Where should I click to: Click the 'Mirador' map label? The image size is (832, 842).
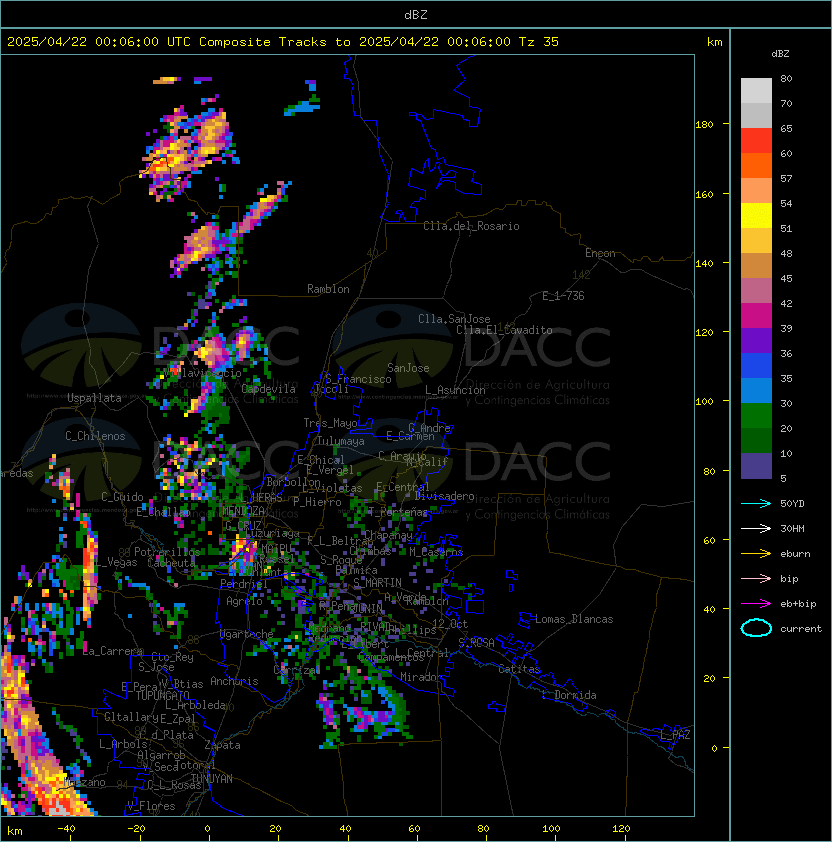[421, 677]
